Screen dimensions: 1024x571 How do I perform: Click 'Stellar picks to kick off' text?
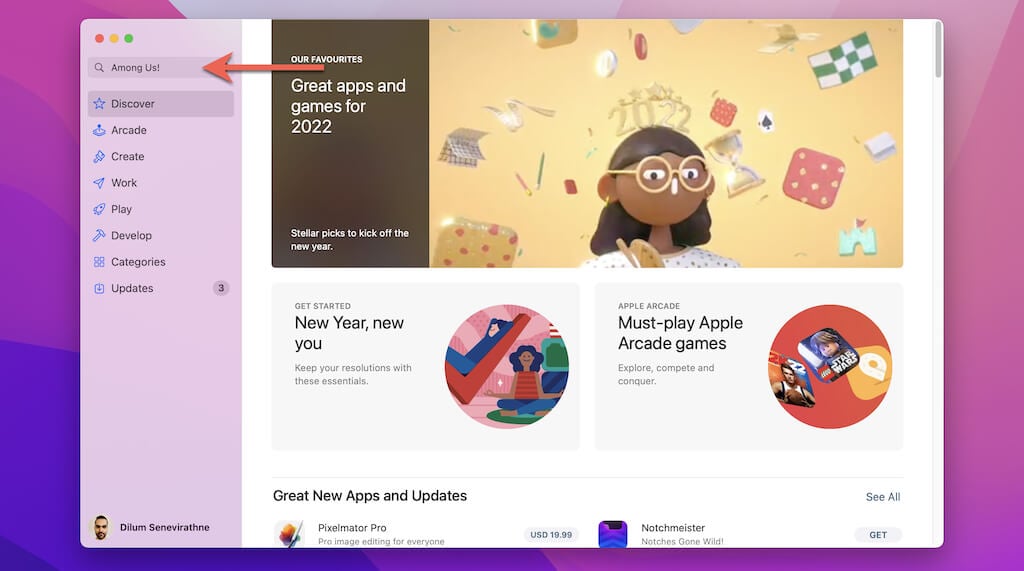[349, 240]
